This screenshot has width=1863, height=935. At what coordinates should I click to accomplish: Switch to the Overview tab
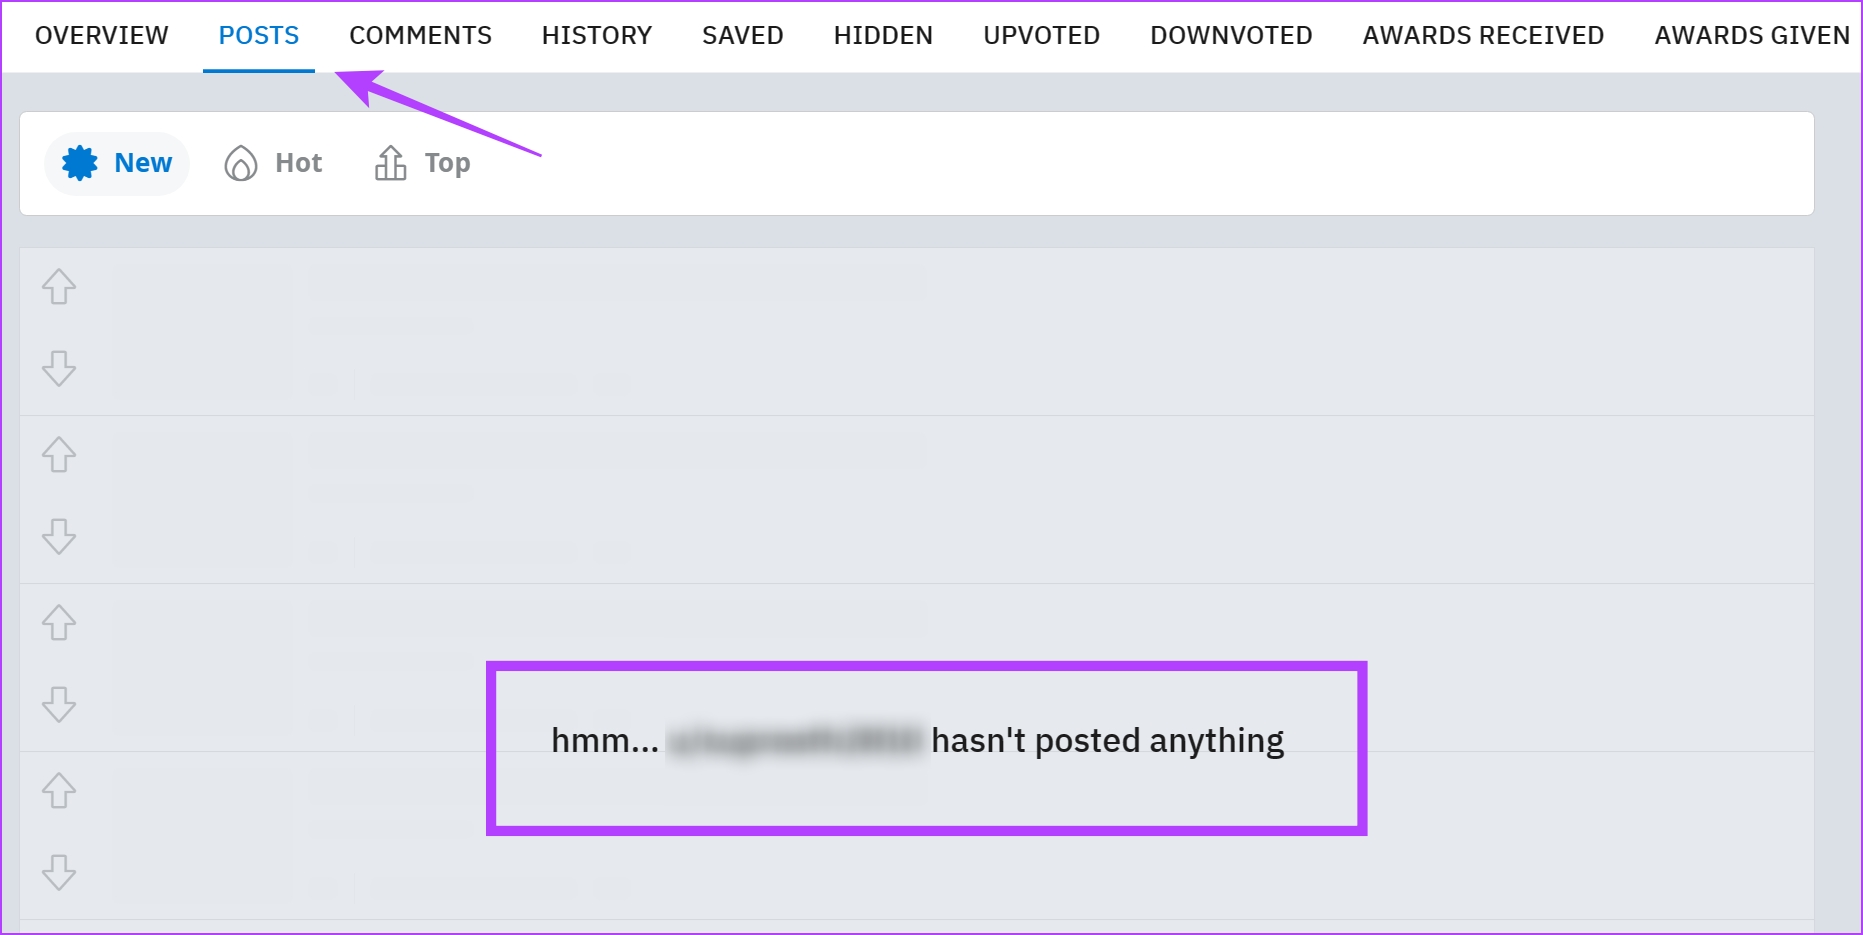tap(102, 35)
